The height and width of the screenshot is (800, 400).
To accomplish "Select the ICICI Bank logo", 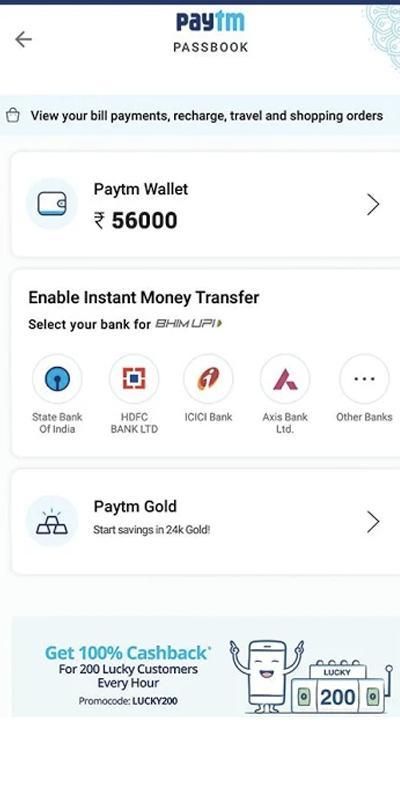I will tap(208, 379).
